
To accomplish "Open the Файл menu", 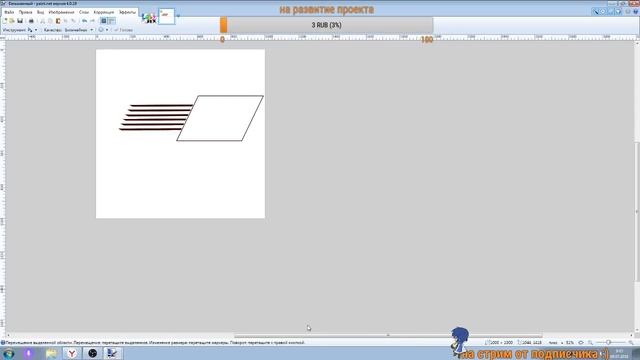I will coord(9,12).
